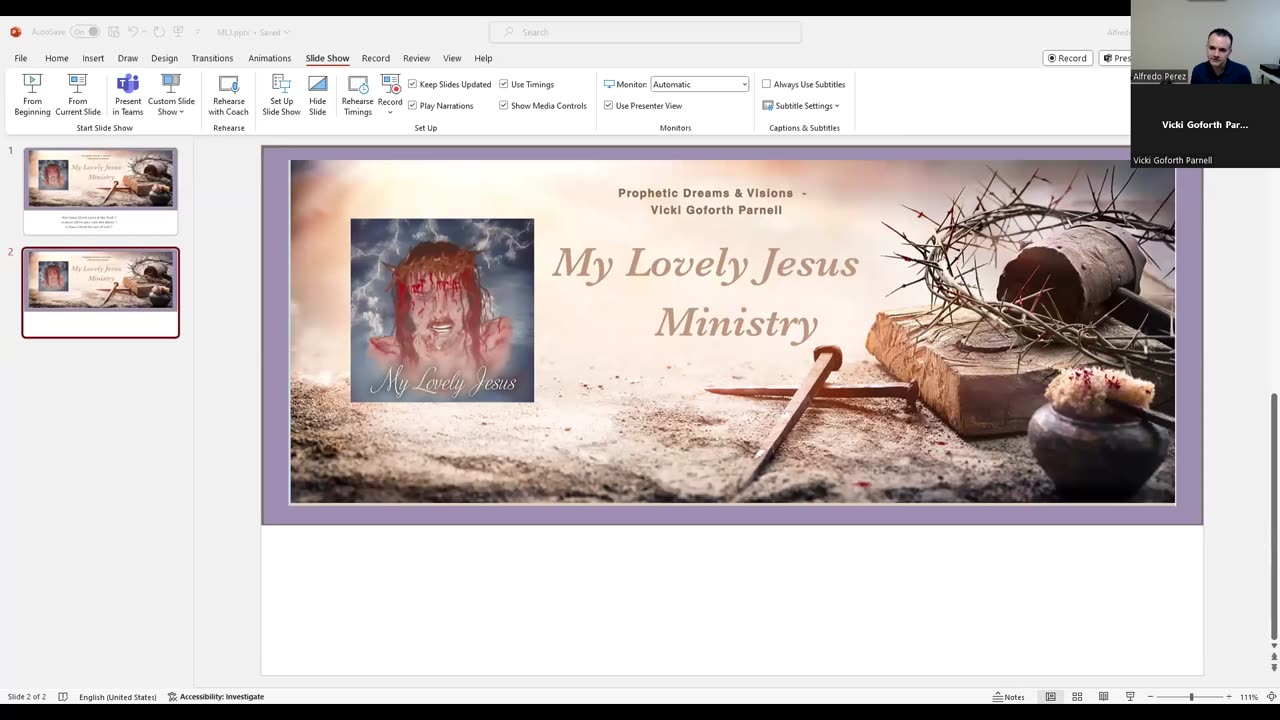Enable Always Use Subtitles
The height and width of the screenshot is (720, 1280).
[x=766, y=85]
